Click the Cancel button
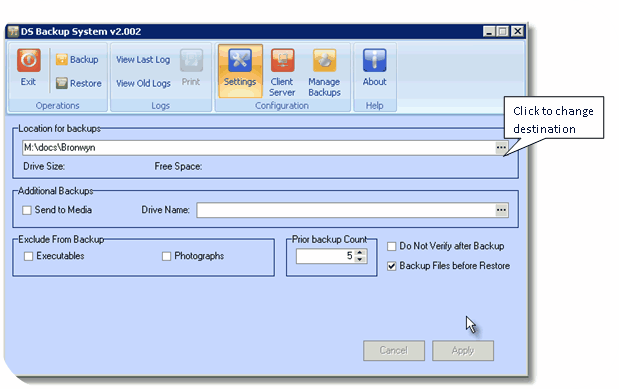Viewport: 619px width, 389px height. click(x=394, y=351)
